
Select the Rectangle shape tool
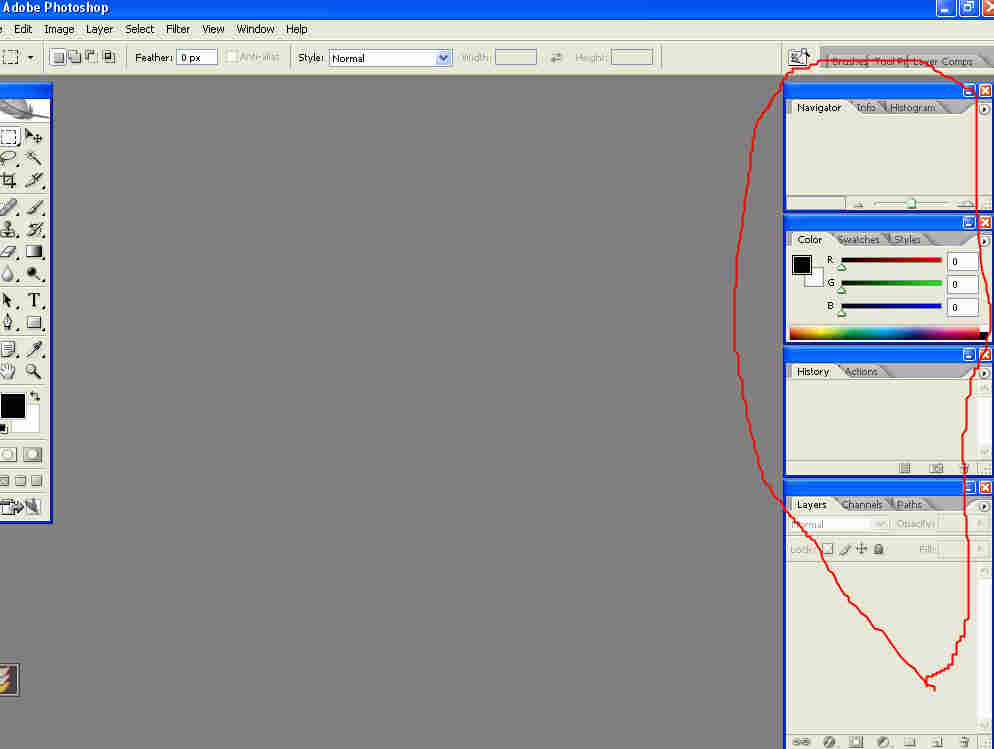(x=34, y=322)
